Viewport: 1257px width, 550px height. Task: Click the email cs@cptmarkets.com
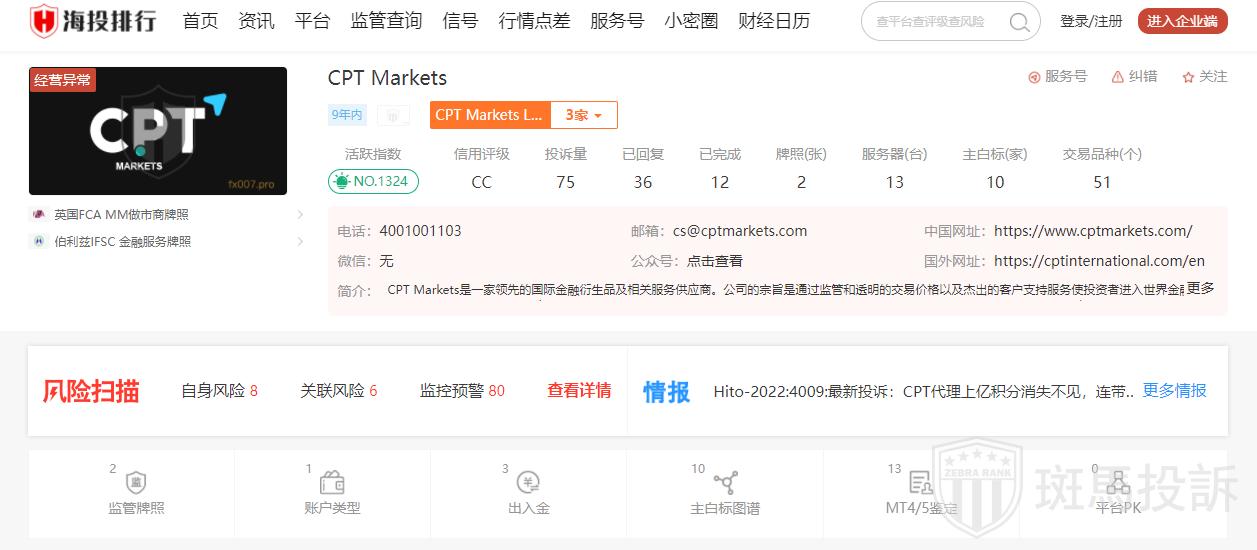click(739, 231)
